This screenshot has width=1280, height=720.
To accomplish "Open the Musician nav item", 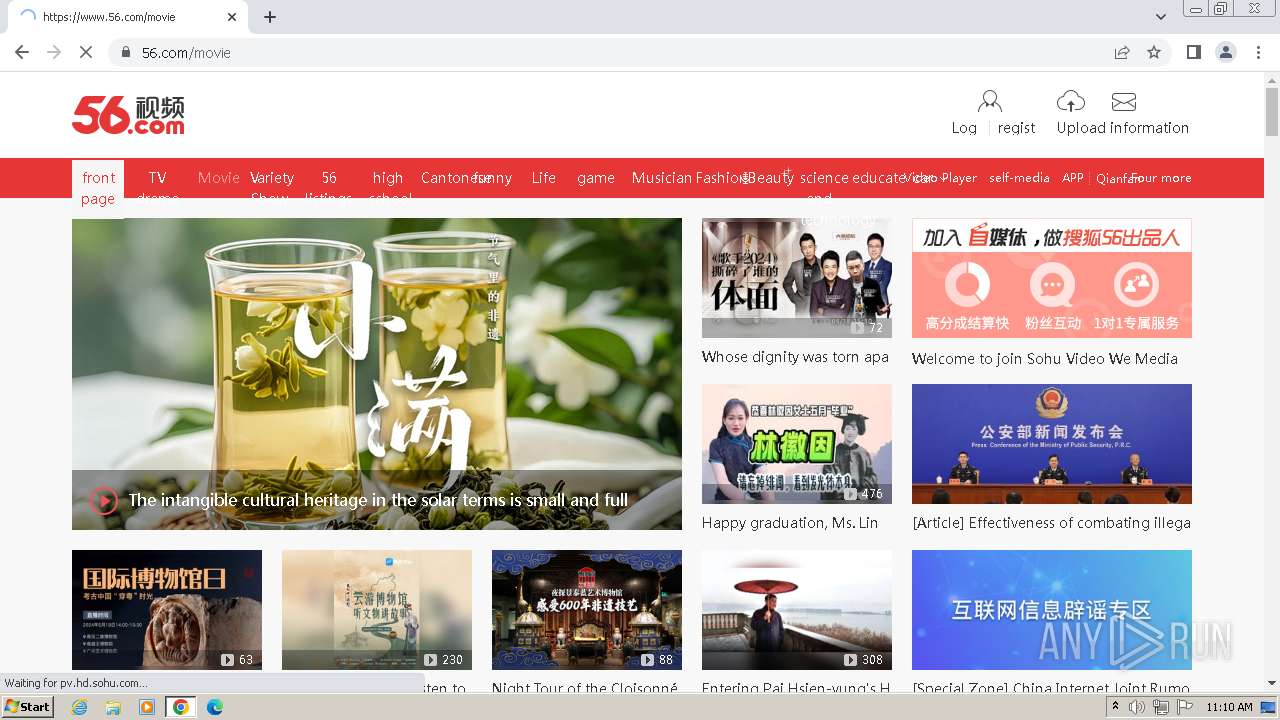I will 662,178.
